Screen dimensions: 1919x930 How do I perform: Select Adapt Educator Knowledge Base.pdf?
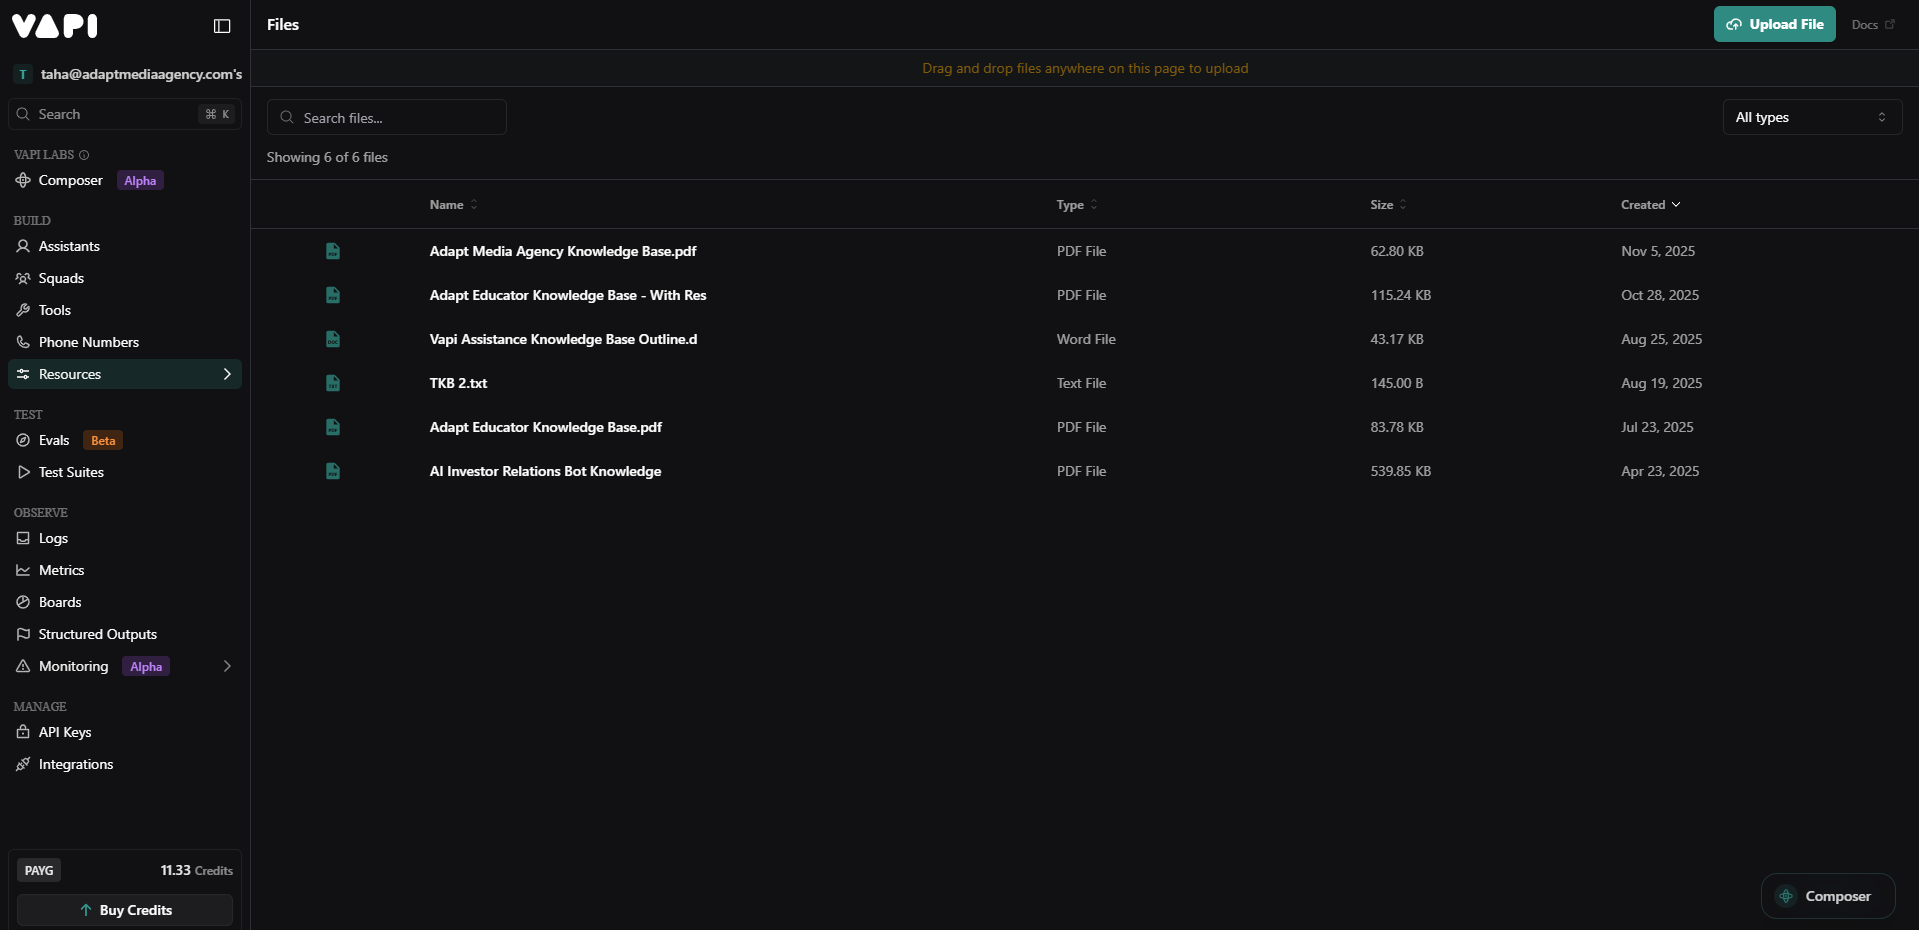(x=546, y=427)
